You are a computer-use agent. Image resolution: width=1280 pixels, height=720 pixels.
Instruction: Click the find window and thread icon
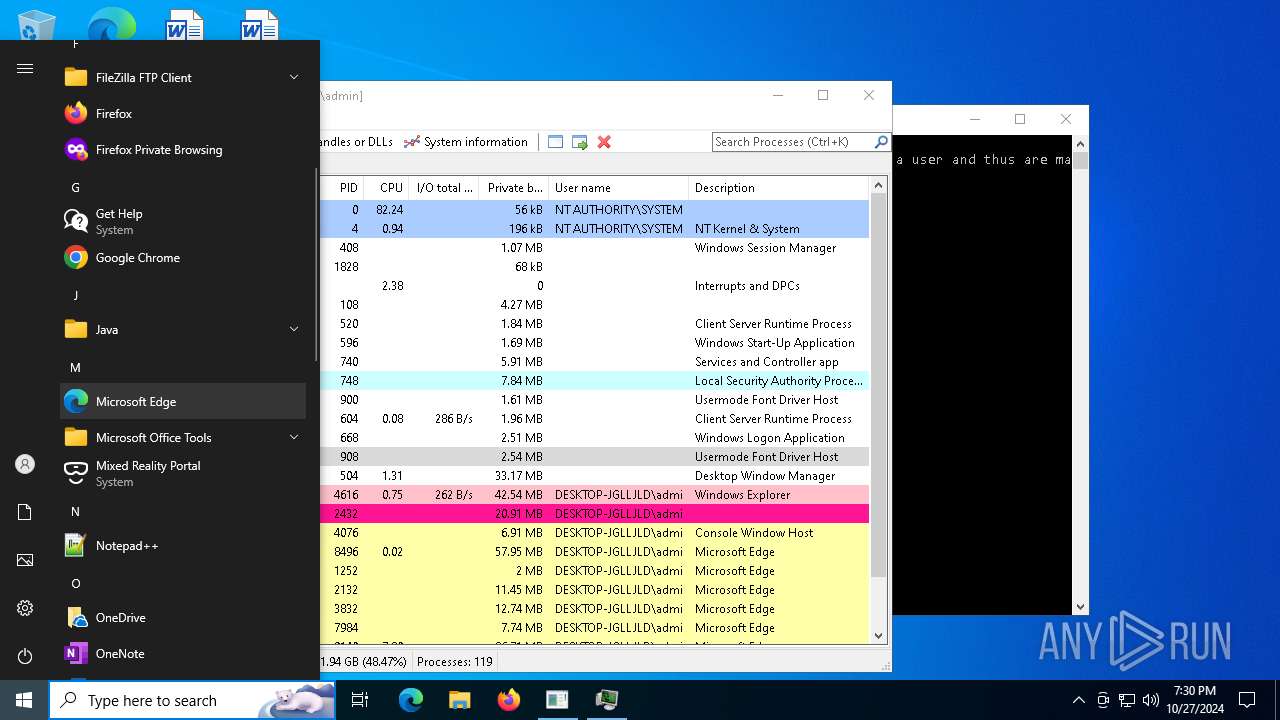pos(580,142)
